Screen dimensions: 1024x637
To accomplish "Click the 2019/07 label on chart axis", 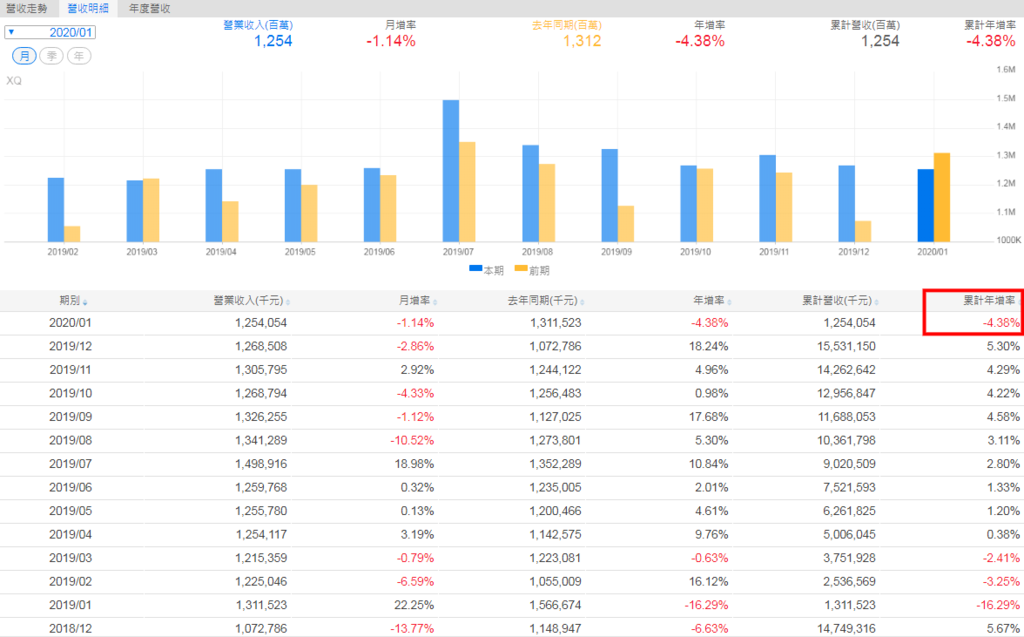I will 458,252.
